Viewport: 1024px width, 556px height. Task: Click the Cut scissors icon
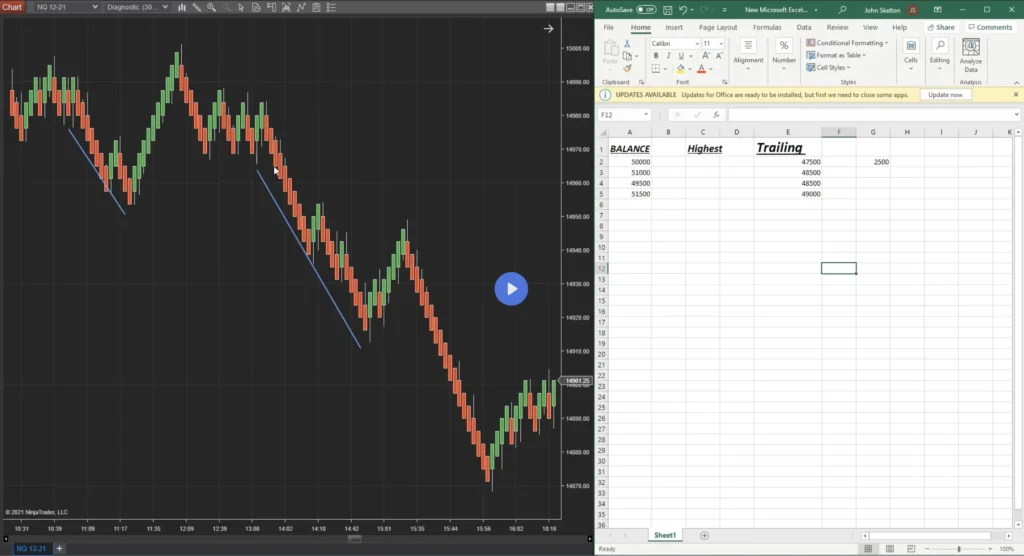(x=627, y=44)
